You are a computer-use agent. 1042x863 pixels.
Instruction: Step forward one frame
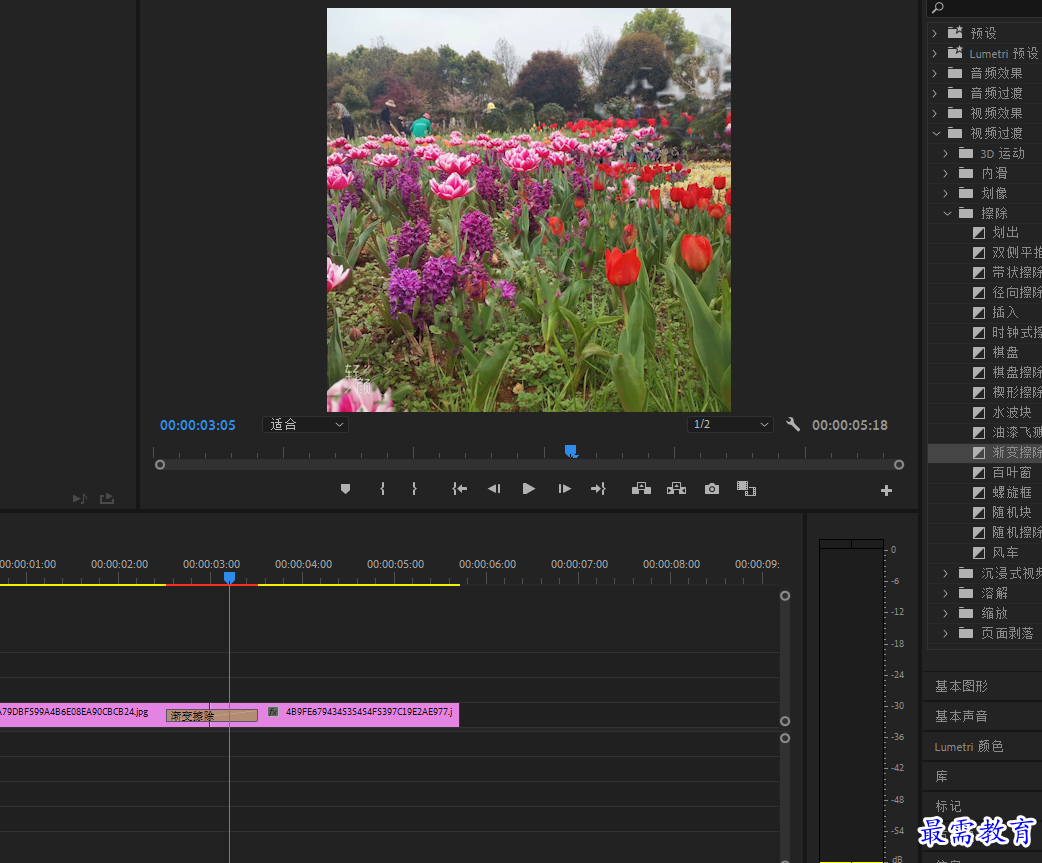564,489
